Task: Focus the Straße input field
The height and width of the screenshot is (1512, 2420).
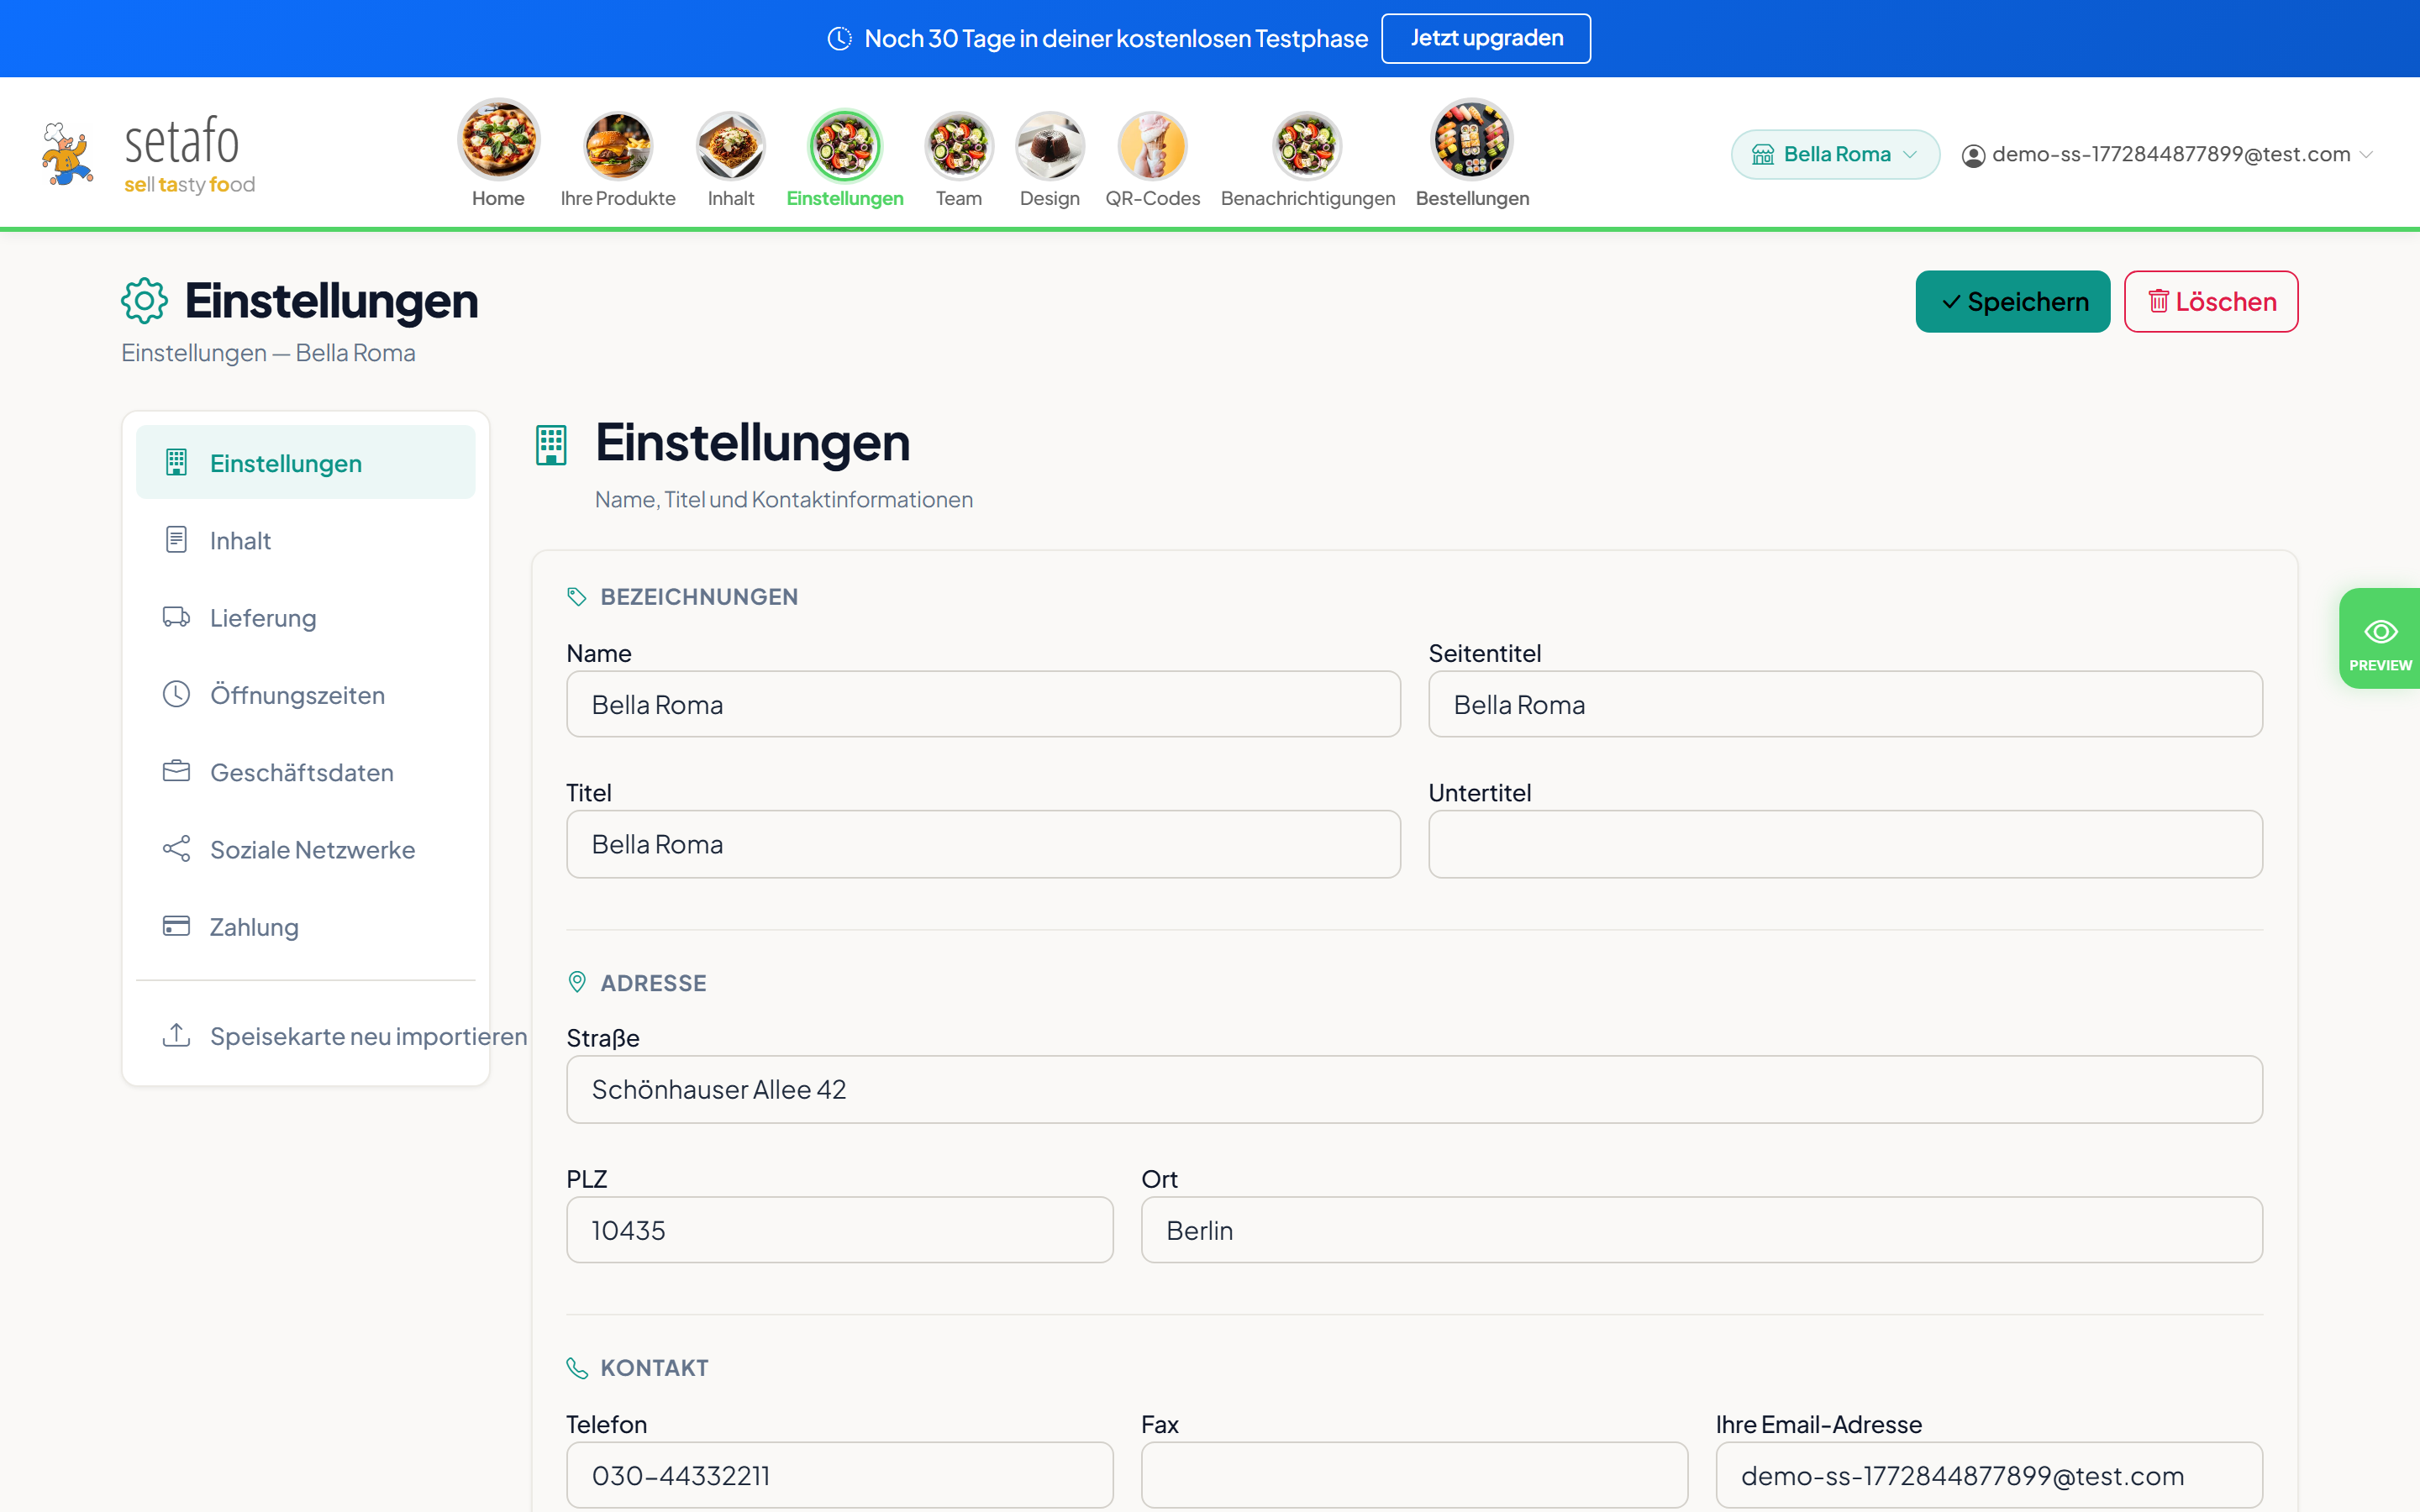Action: 1414,1089
